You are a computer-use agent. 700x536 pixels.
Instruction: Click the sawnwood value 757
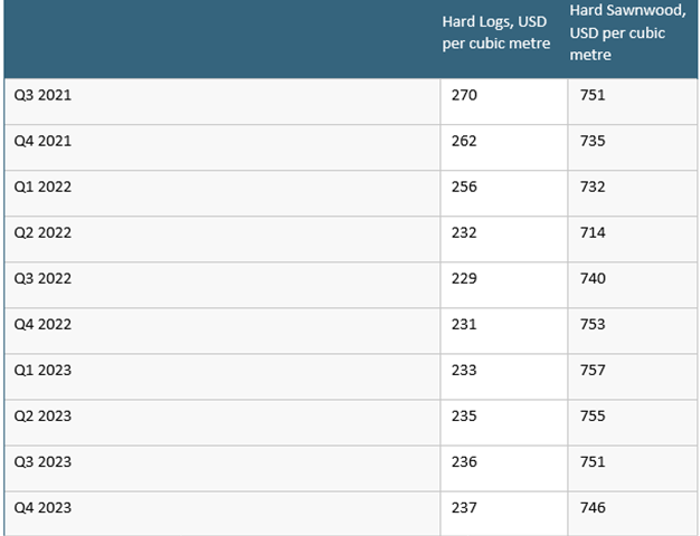[593, 370]
